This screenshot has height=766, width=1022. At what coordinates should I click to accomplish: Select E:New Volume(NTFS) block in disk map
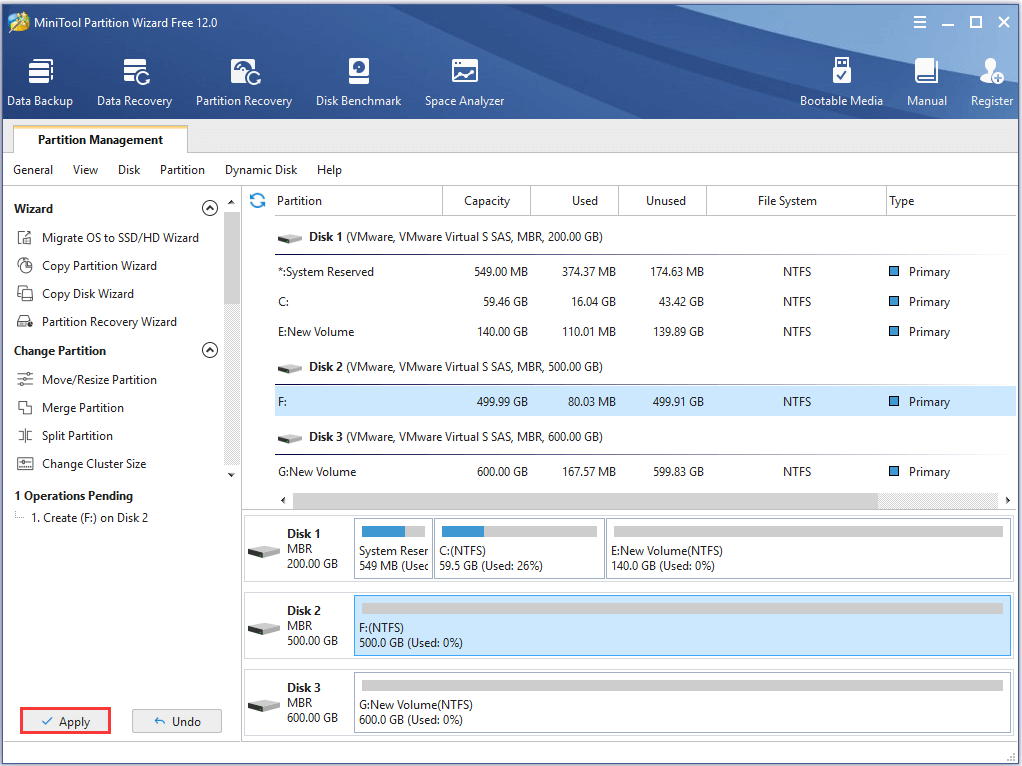[808, 548]
